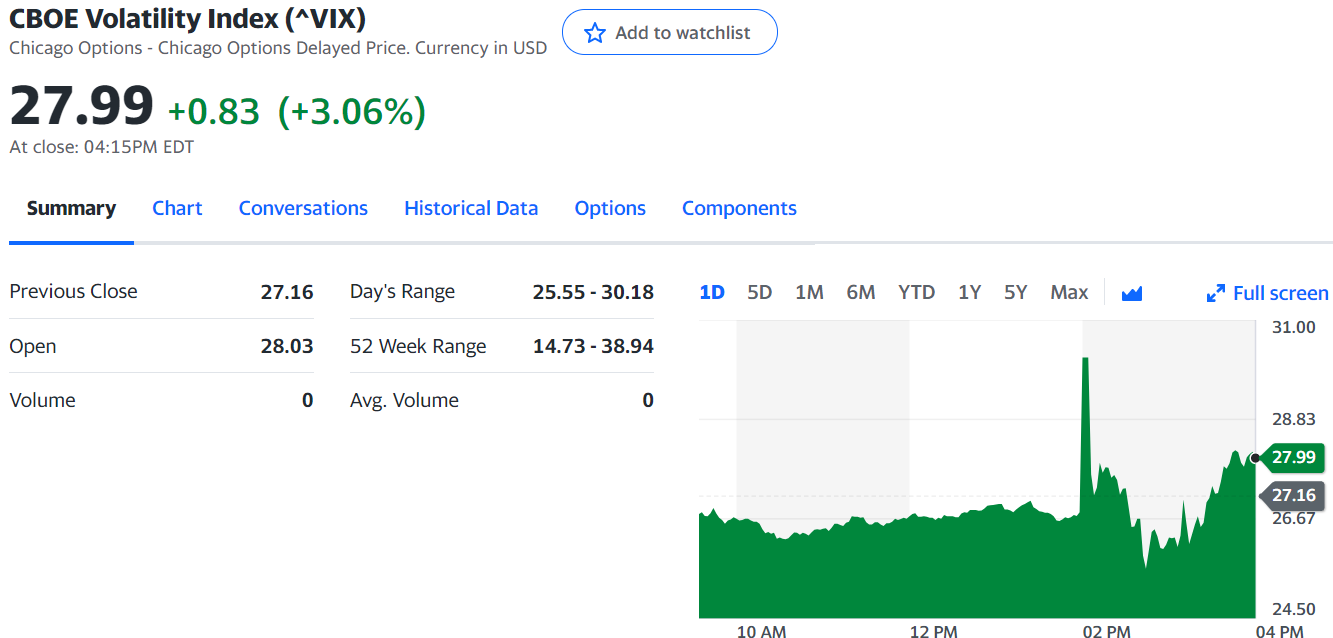Image resolution: width=1333 pixels, height=638 pixels.
Task: Click the gray 27.16 previous close marker
Action: [1293, 495]
